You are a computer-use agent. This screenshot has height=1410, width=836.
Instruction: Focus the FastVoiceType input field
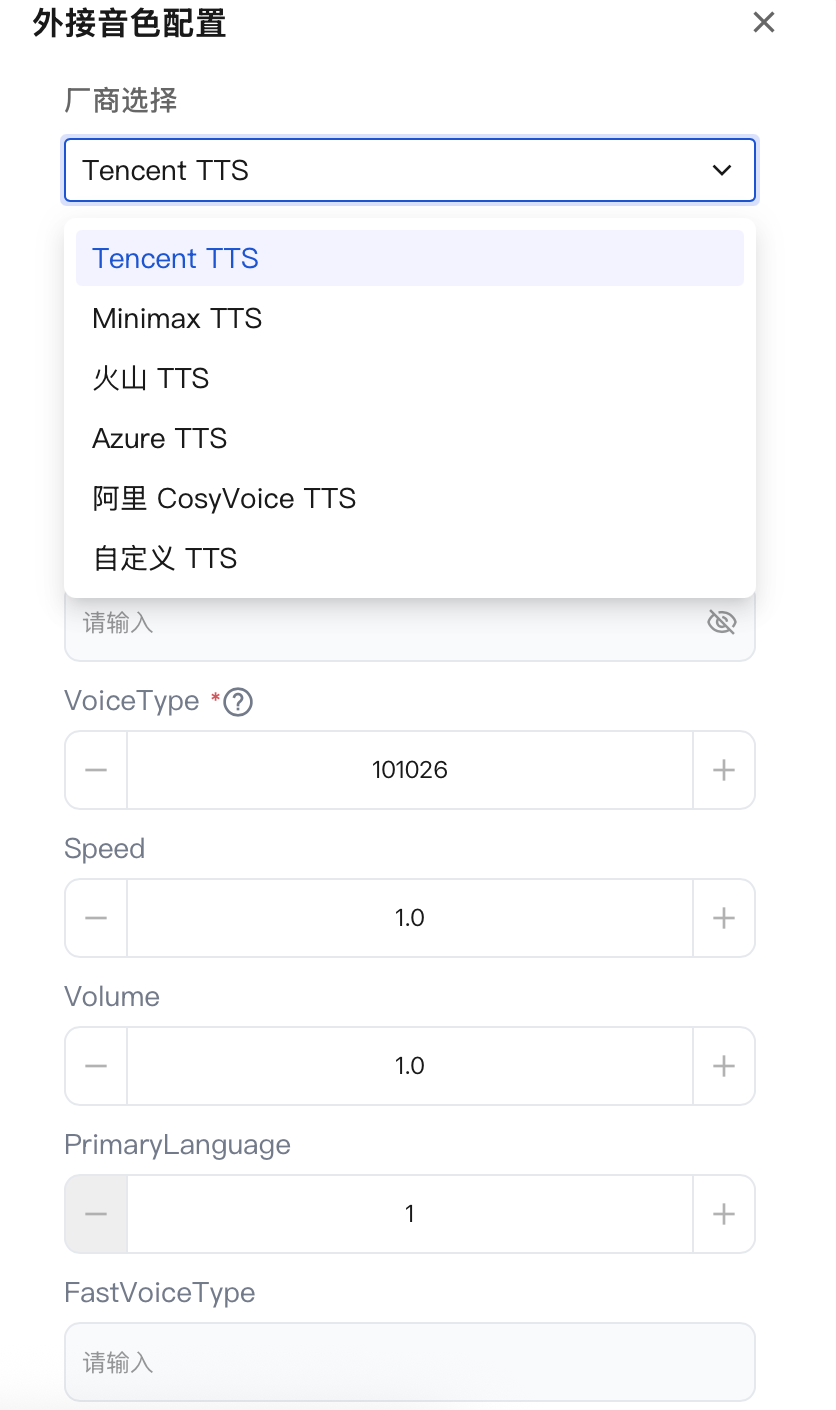pyautogui.click(x=409, y=1362)
